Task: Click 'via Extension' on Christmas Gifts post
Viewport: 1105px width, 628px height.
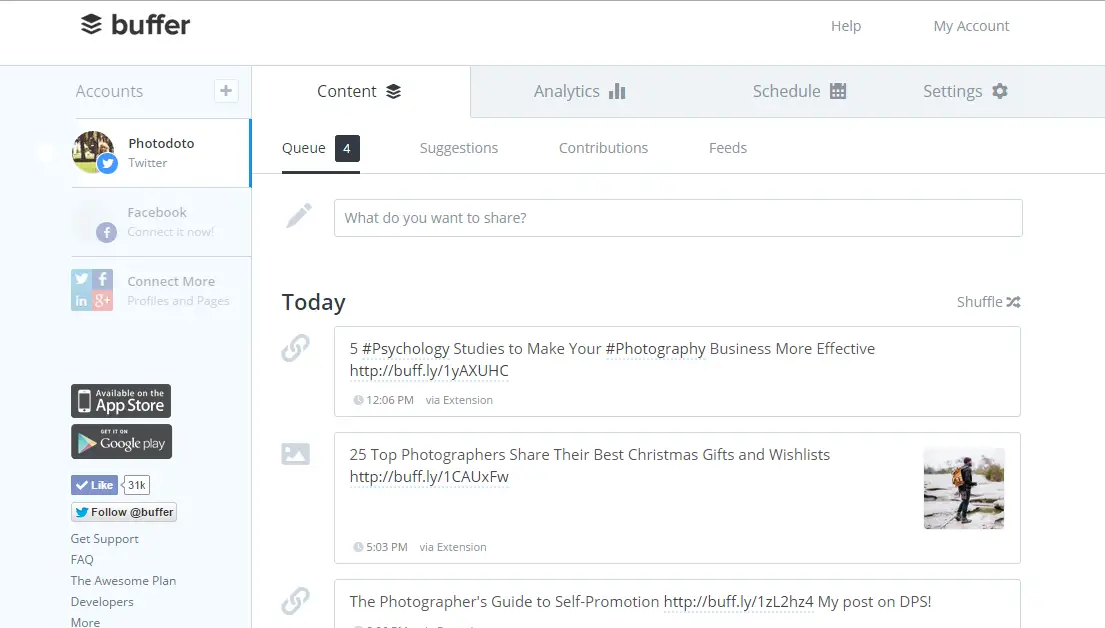Action: (452, 547)
